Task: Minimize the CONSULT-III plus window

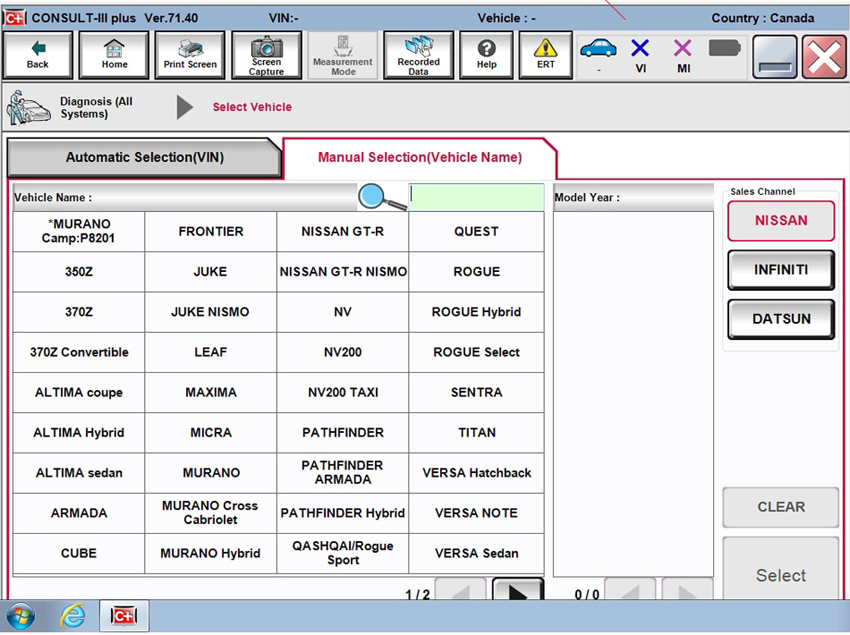Action: [775, 56]
